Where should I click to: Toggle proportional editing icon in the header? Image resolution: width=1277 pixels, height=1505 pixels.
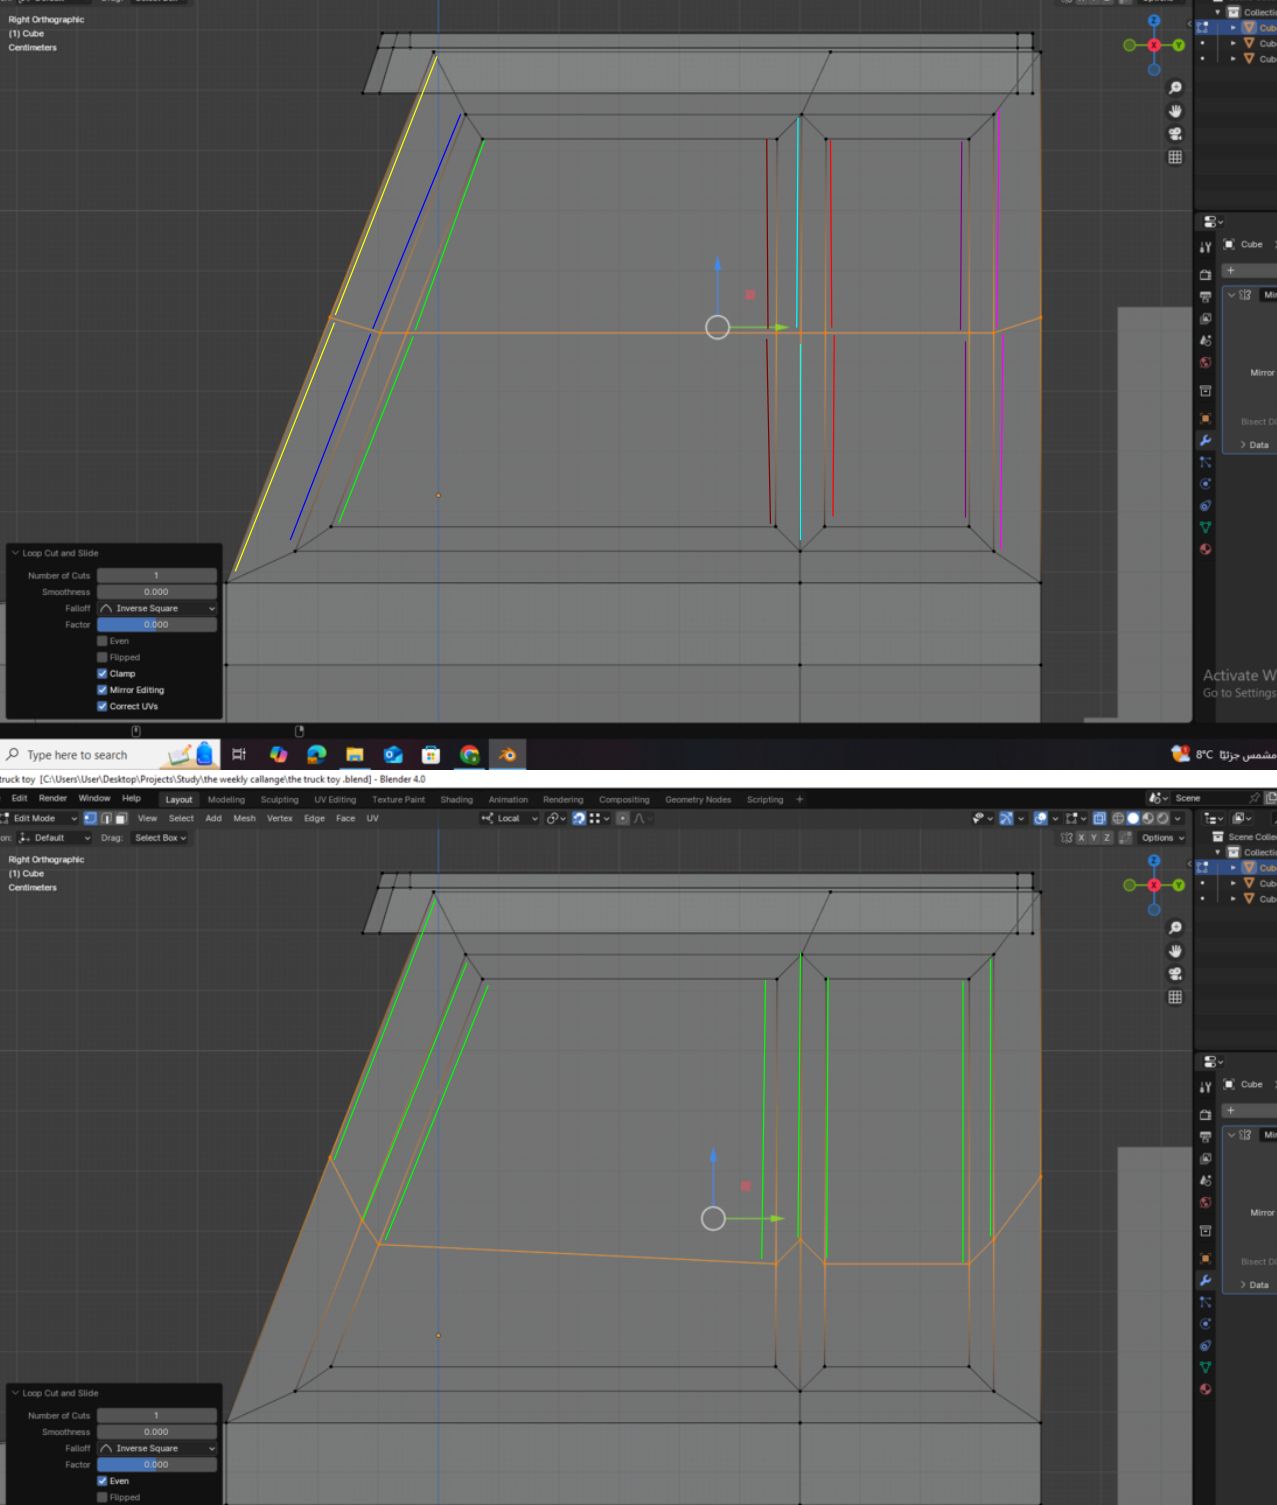click(x=622, y=818)
